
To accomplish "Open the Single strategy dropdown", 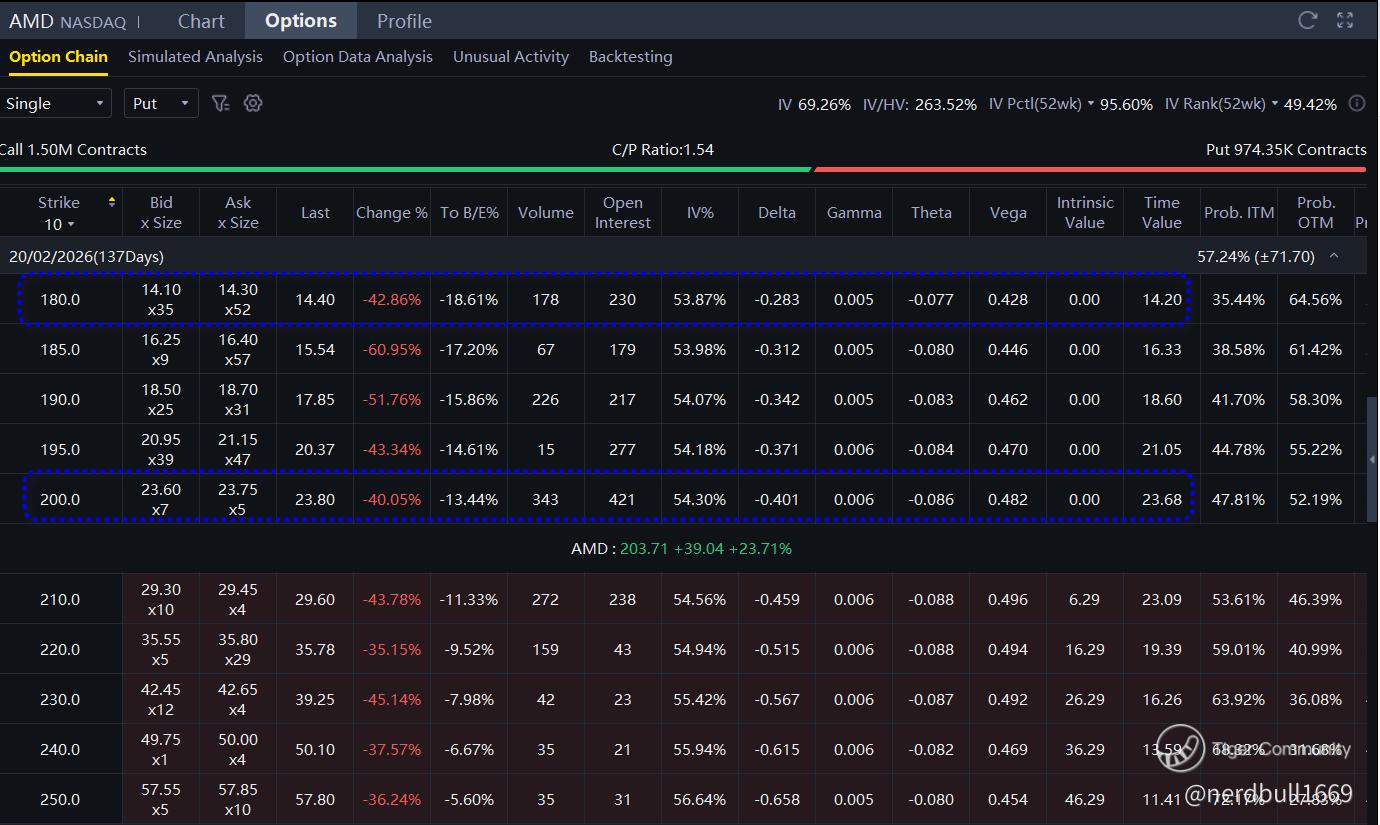I will coord(56,104).
